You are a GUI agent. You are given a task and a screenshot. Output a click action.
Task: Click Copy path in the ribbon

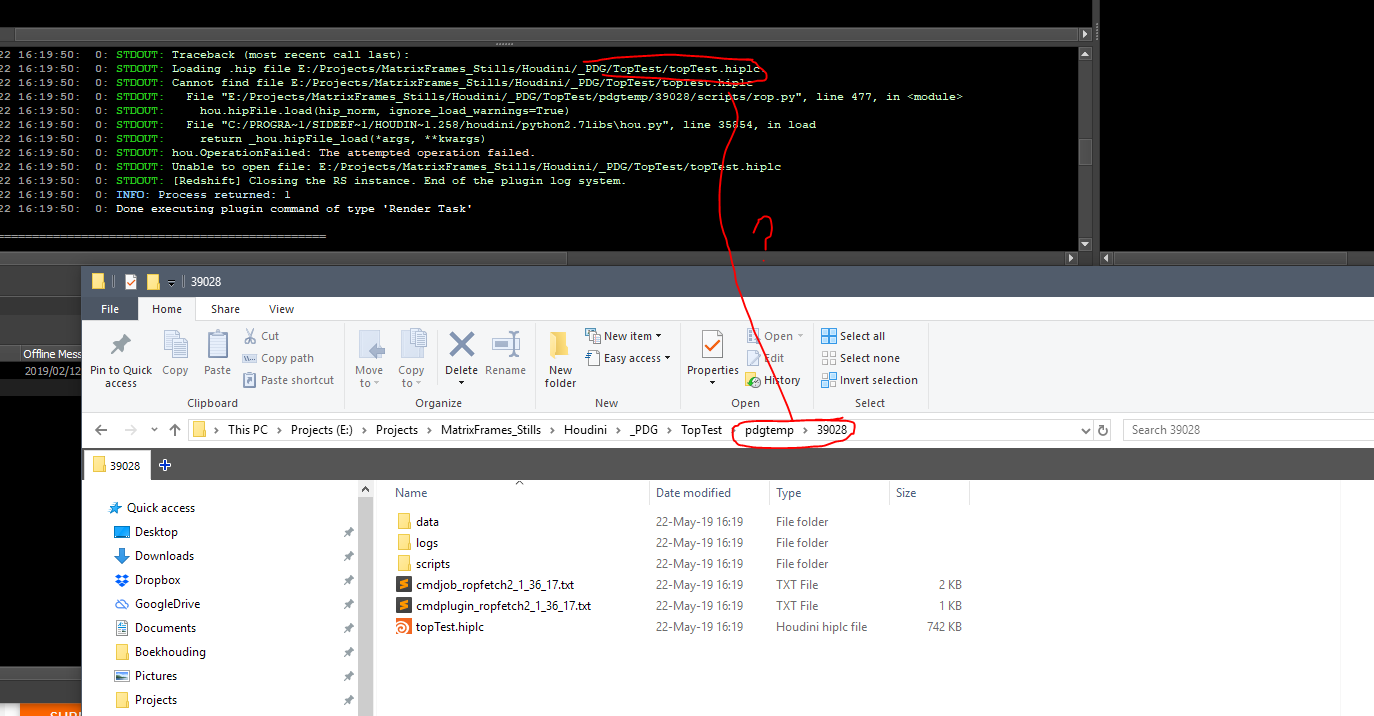click(x=278, y=358)
